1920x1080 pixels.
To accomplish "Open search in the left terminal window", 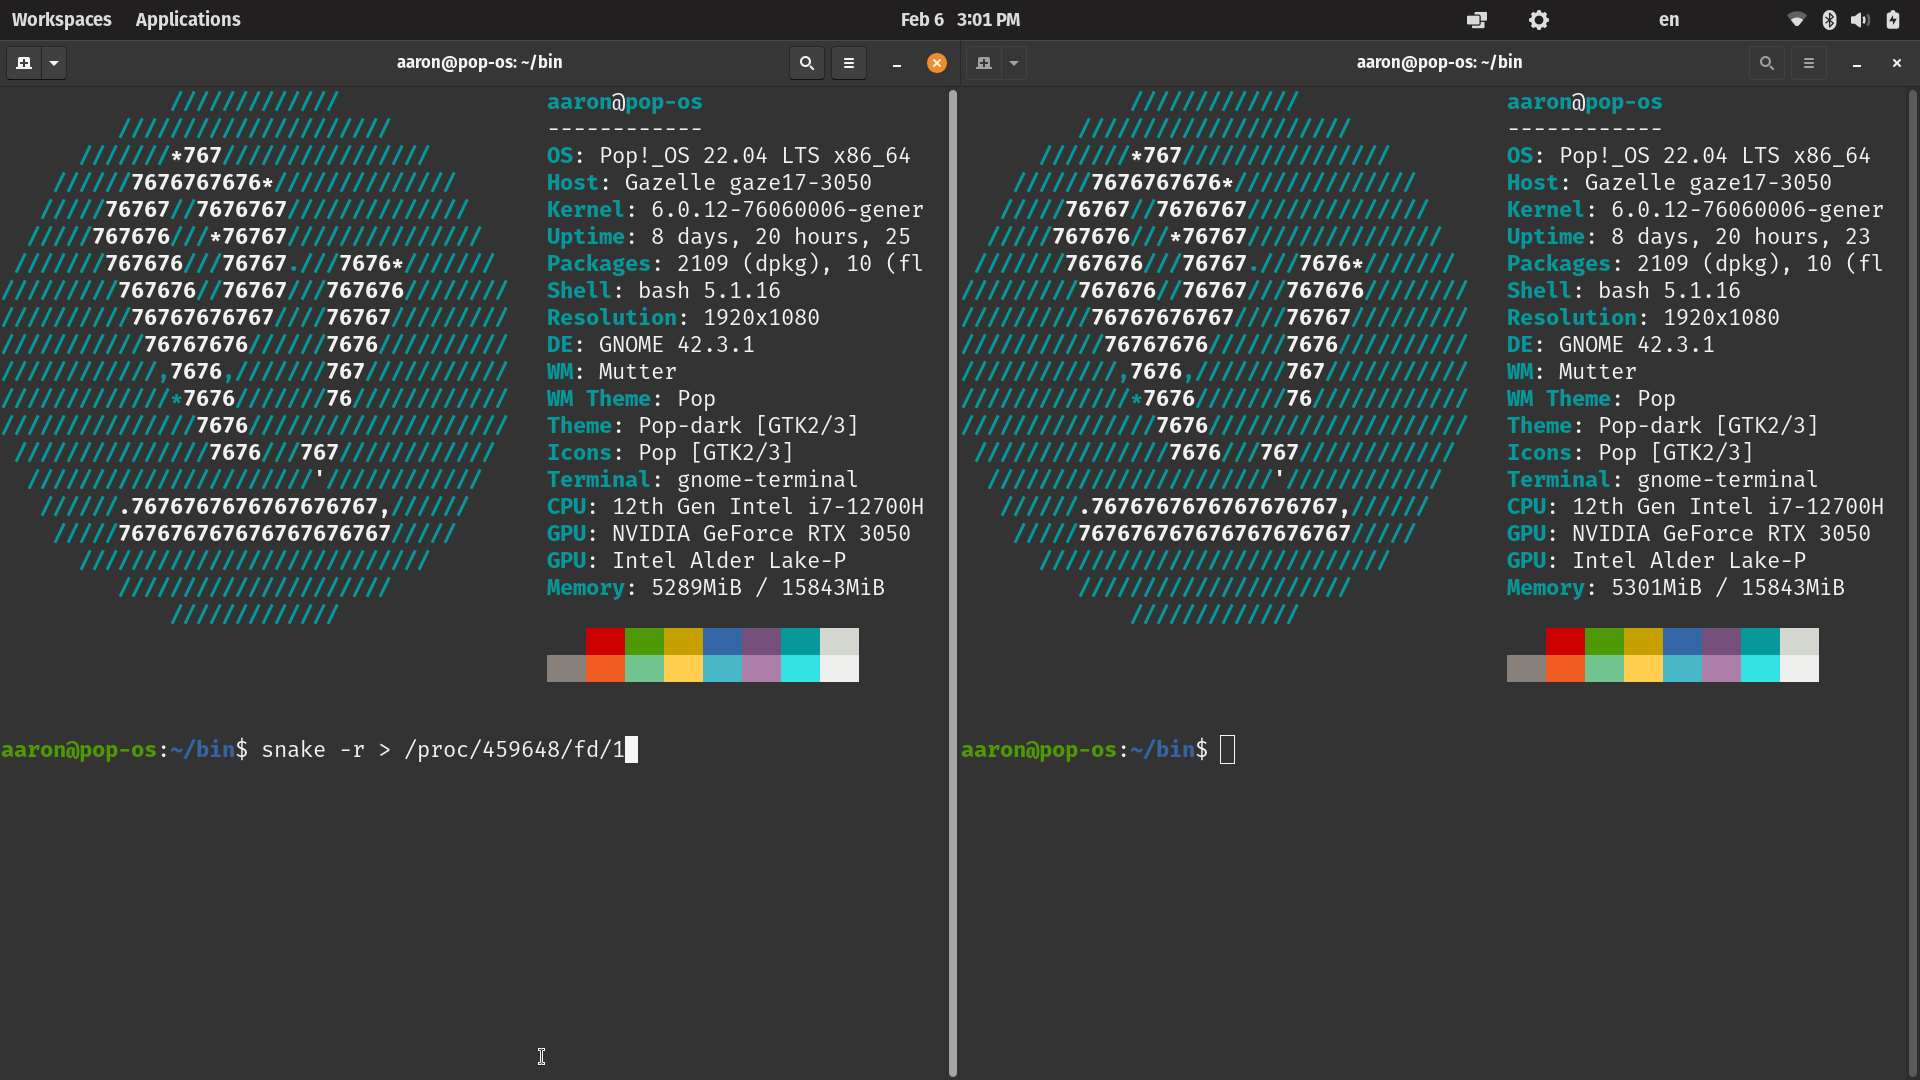I will point(806,62).
